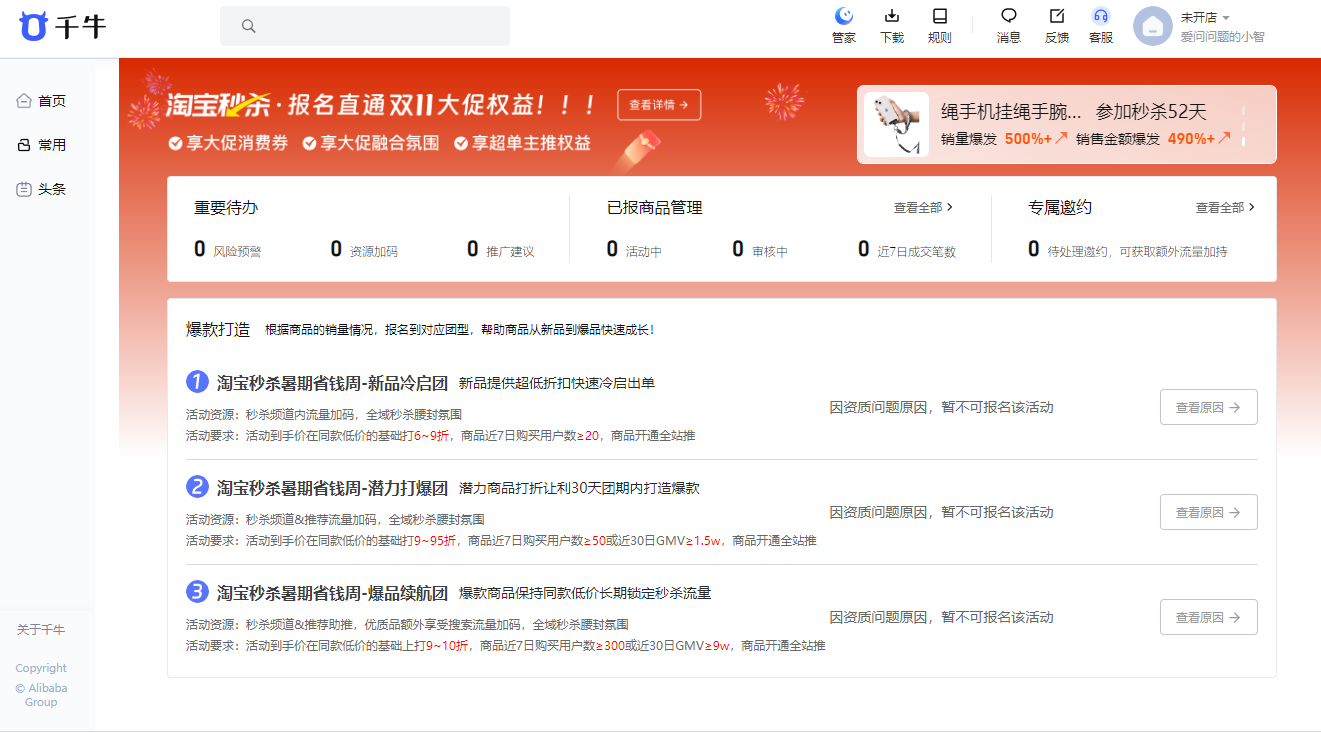Click the 爆款打造 heading
This screenshot has width=1321, height=732.
pyautogui.click(x=218, y=329)
